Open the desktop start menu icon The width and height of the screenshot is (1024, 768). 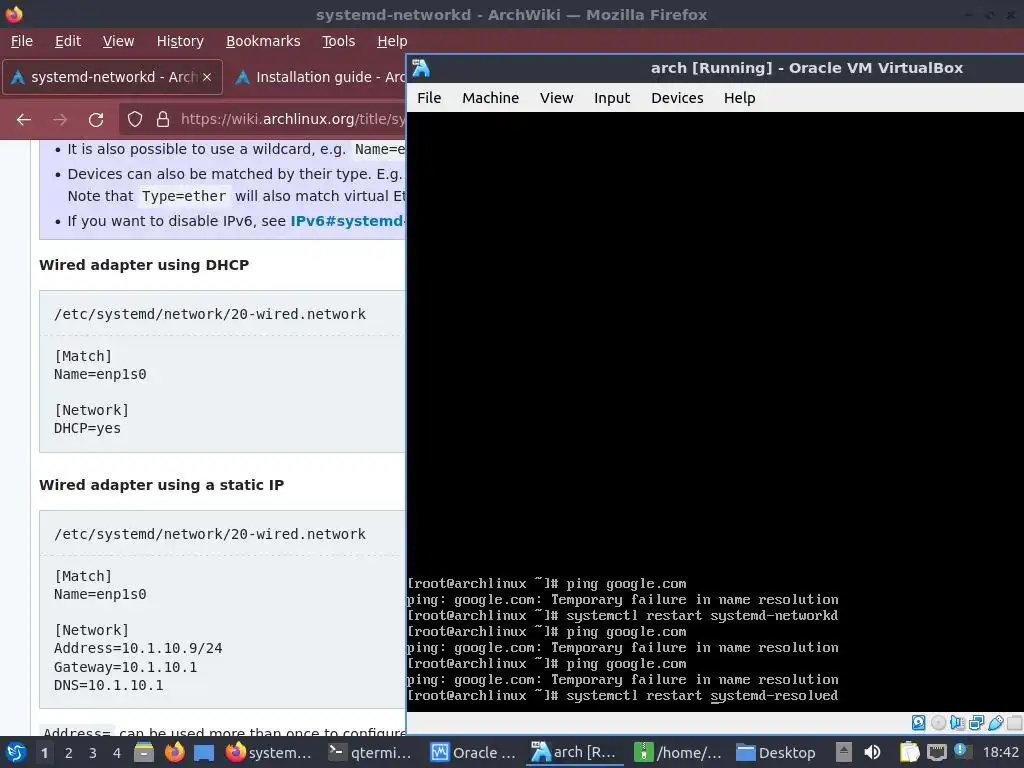coord(15,752)
